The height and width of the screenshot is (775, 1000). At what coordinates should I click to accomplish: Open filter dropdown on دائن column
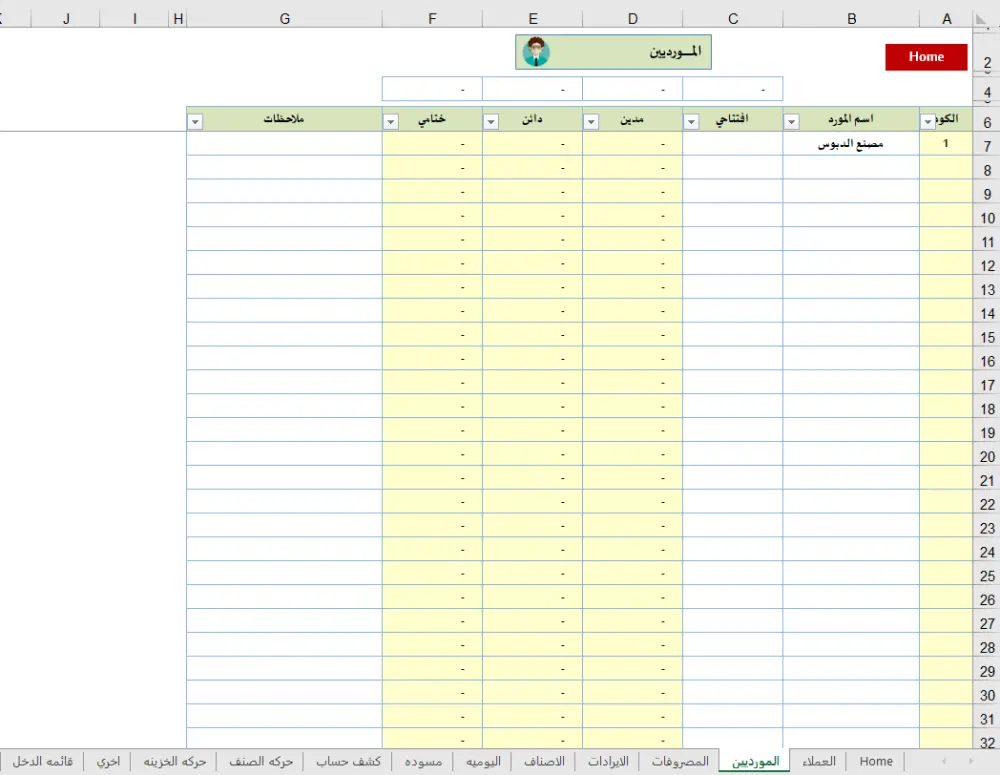click(x=490, y=119)
